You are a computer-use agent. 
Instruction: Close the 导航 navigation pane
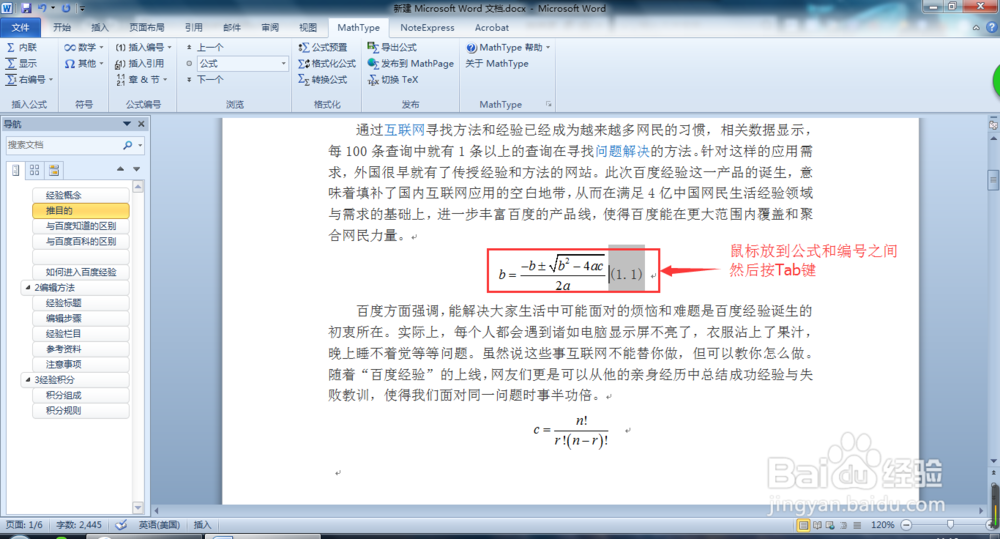click(142, 124)
